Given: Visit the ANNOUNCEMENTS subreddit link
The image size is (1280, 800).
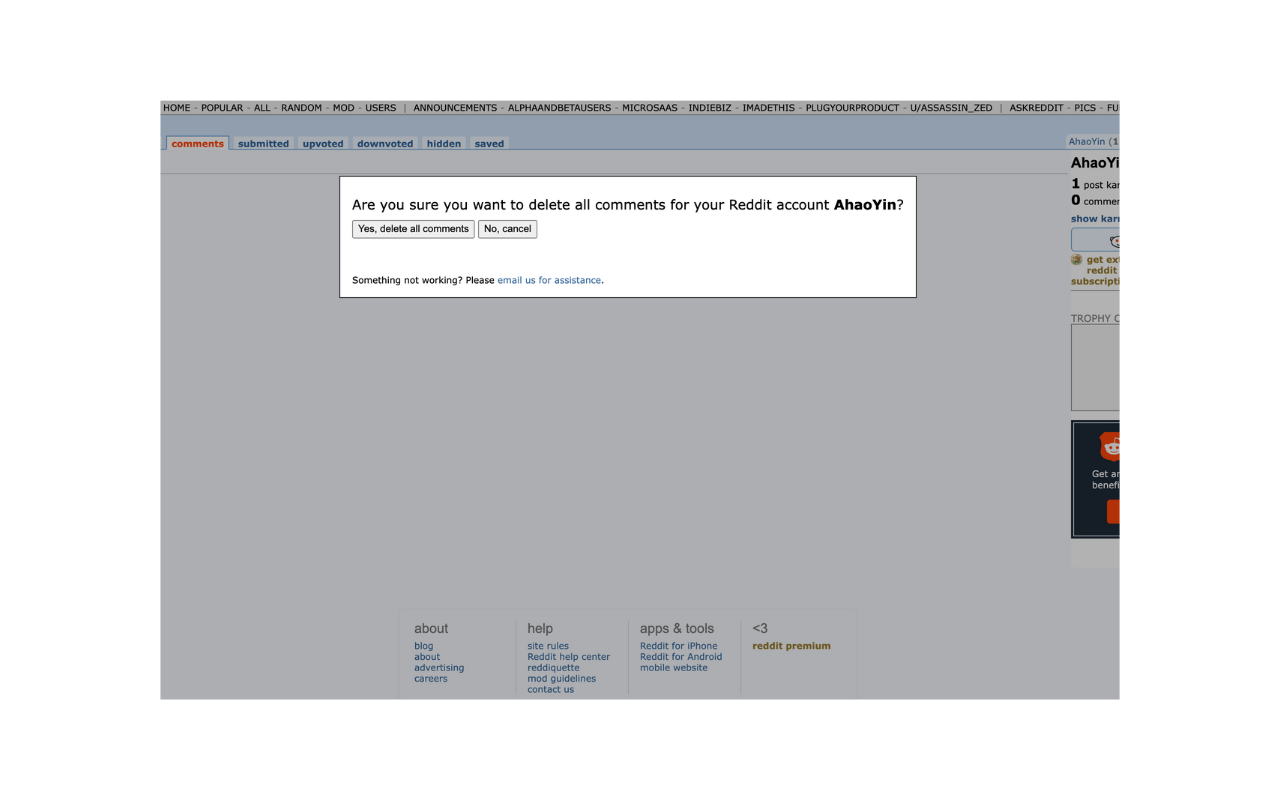Looking at the screenshot, I should point(455,108).
